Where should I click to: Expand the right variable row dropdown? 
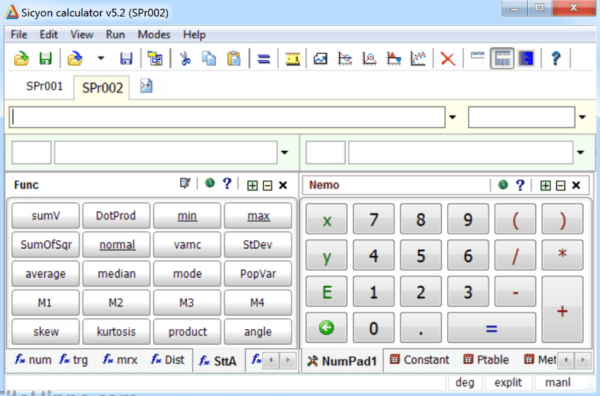click(580, 152)
